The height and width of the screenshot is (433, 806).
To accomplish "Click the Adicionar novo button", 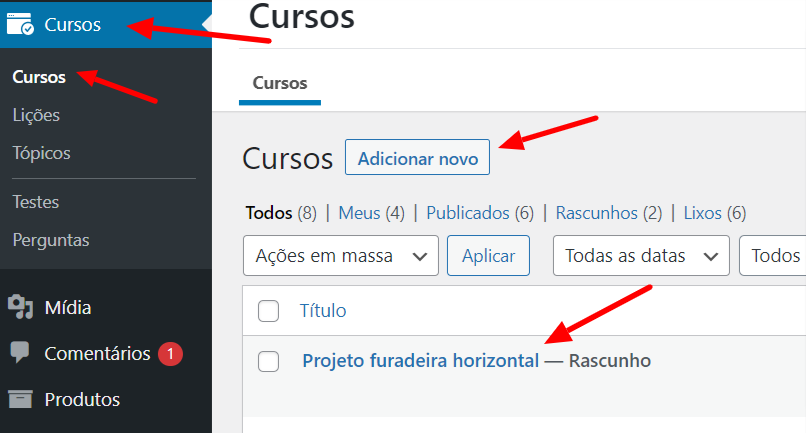I will [417, 157].
